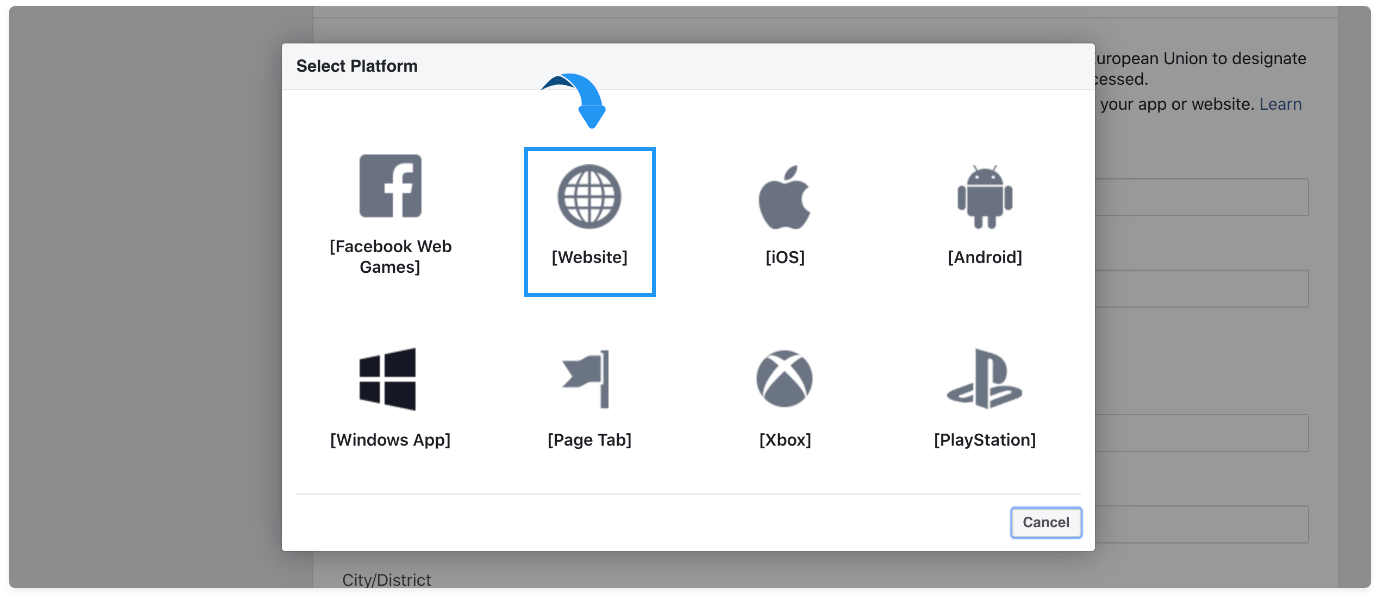Image resolution: width=1380 pixels, height=600 pixels.
Task: Pick the PlayStation logo icon
Action: 984,379
